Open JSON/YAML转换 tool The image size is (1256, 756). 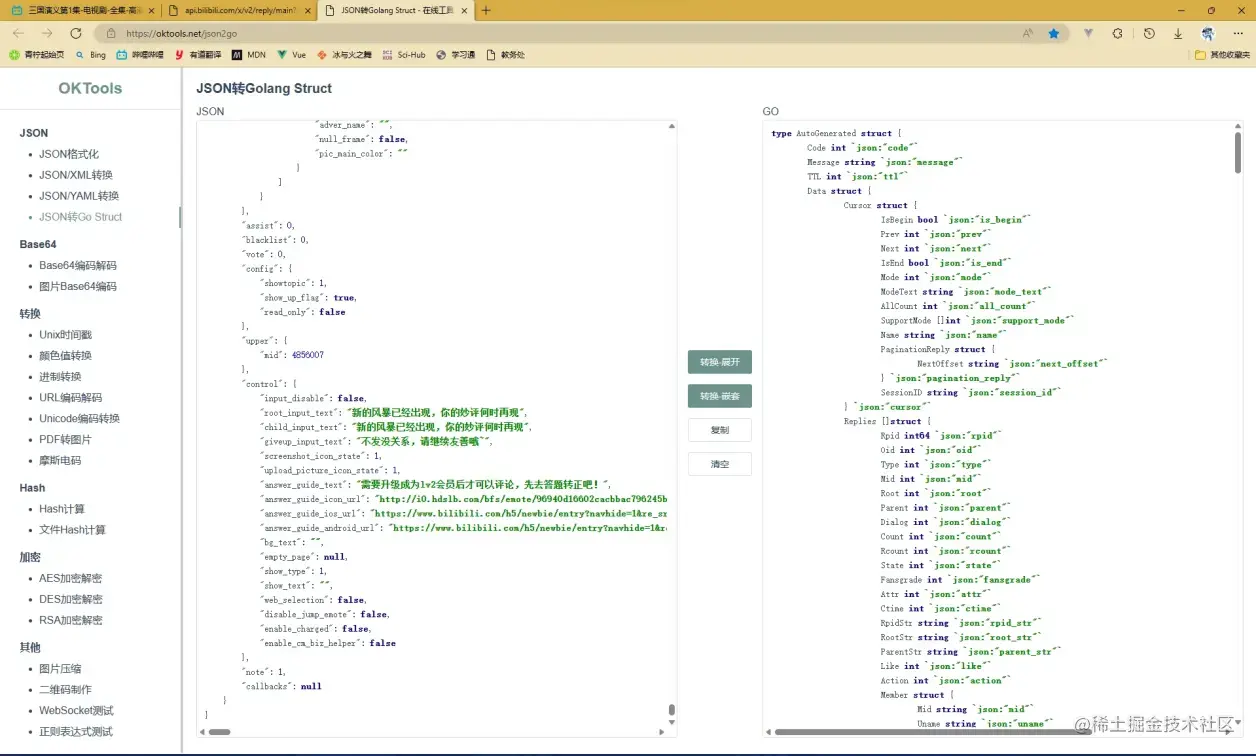79,196
